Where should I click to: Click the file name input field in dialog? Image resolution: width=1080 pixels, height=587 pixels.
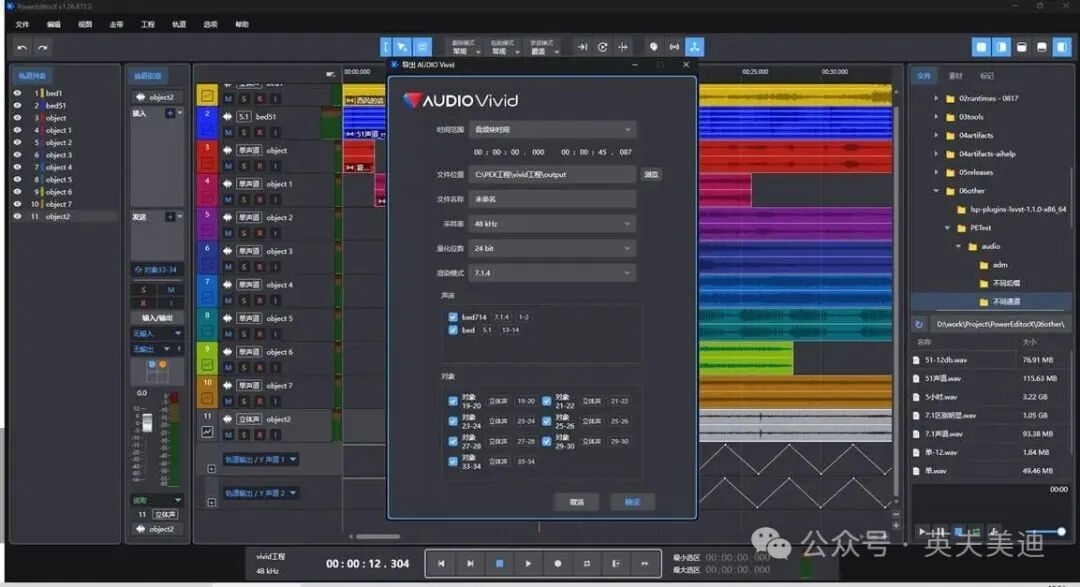tap(552, 199)
